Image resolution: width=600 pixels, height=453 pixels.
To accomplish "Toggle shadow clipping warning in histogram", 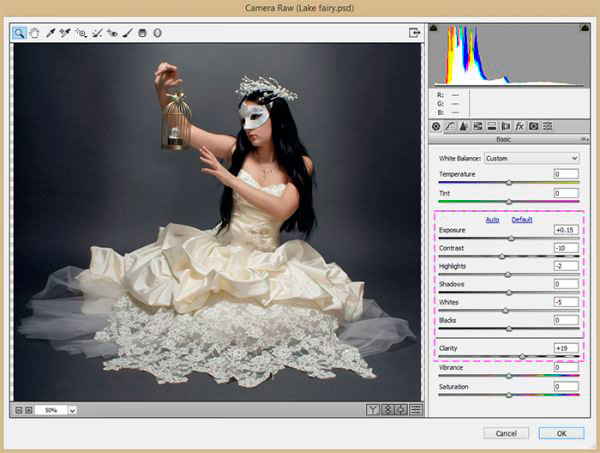I will click(433, 28).
